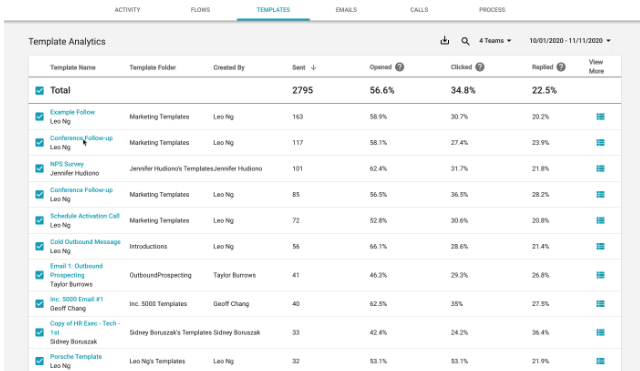Open the date range 10/01/2020 - 11/11/2020 dropdown
The image size is (640, 371).
[x=570, y=41]
